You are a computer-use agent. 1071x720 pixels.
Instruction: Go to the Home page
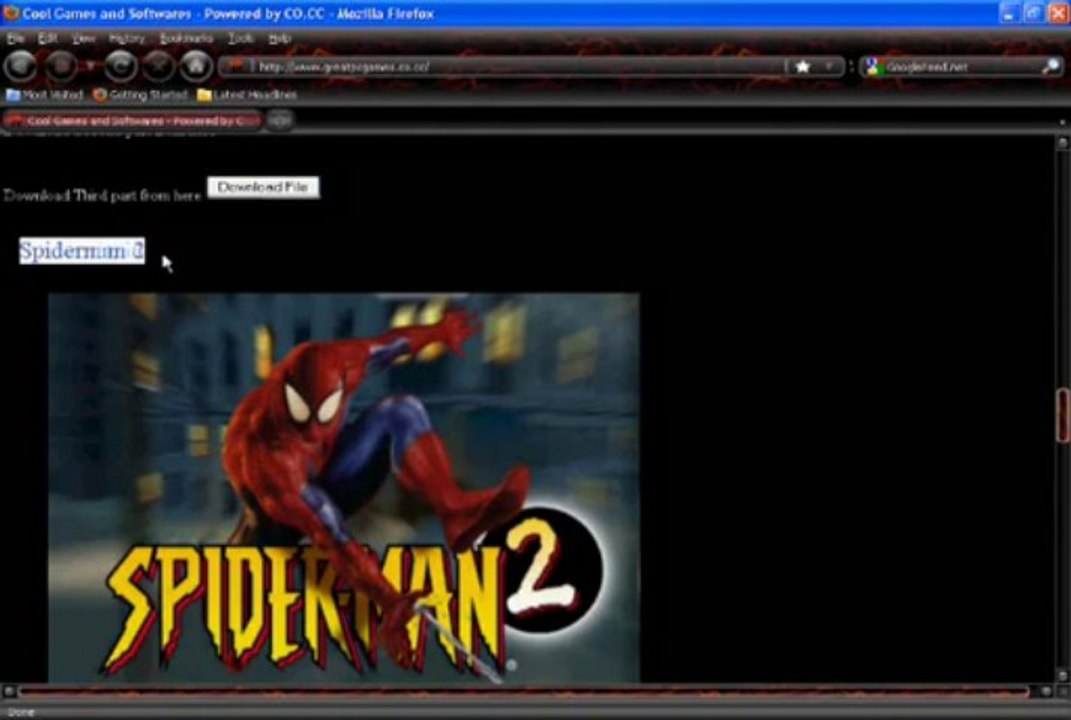pos(196,66)
